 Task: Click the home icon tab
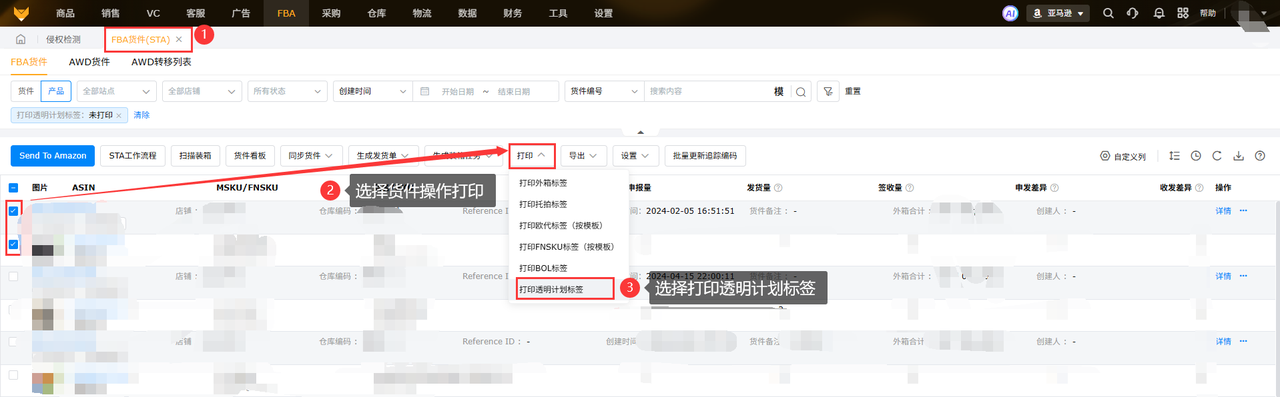pyautogui.click(x=20, y=39)
